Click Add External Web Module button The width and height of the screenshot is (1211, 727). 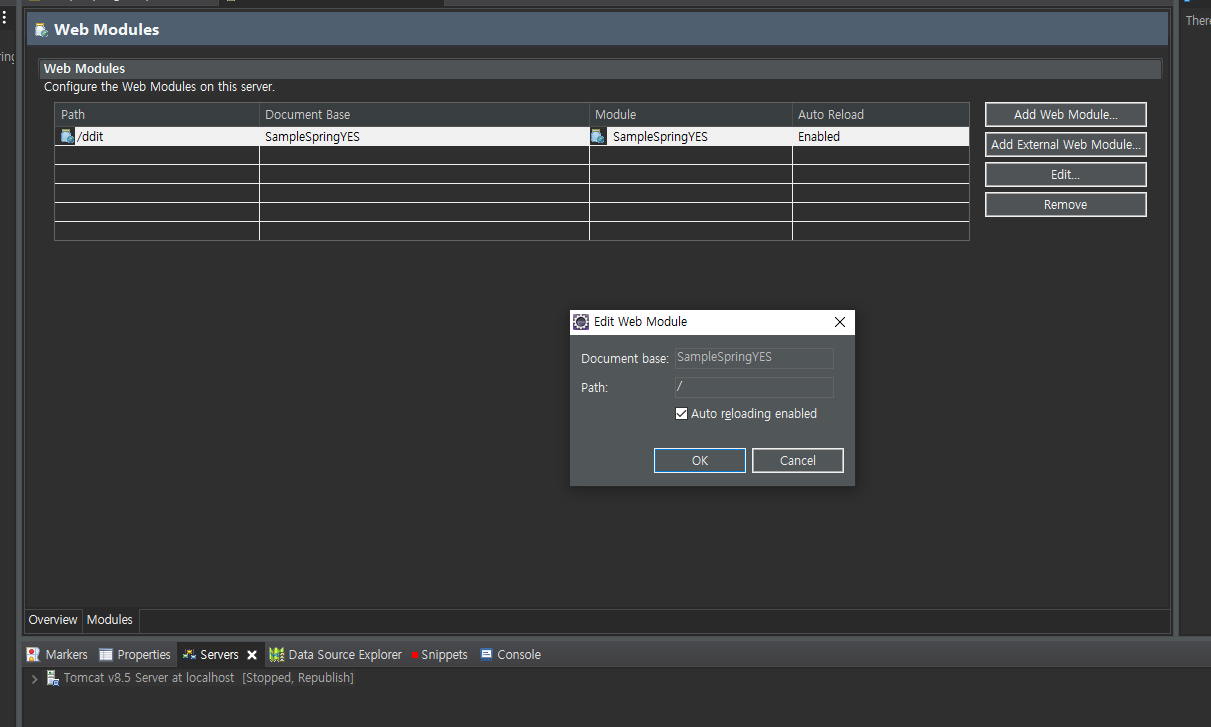click(x=1065, y=144)
